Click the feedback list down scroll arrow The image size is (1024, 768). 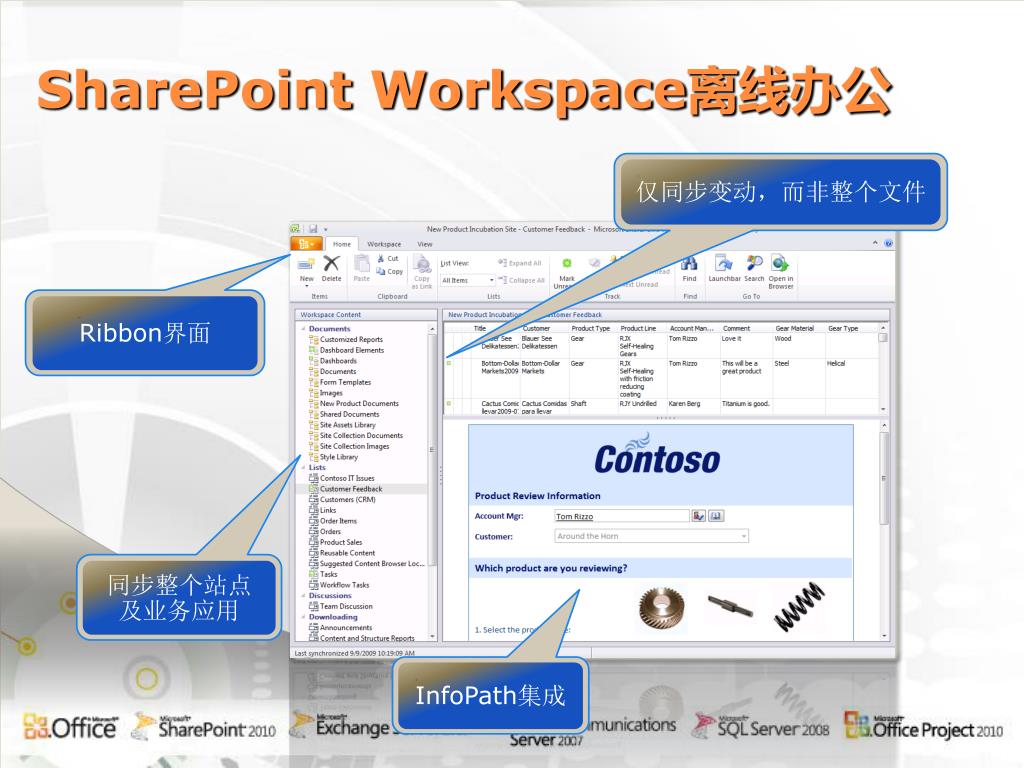click(884, 409)
